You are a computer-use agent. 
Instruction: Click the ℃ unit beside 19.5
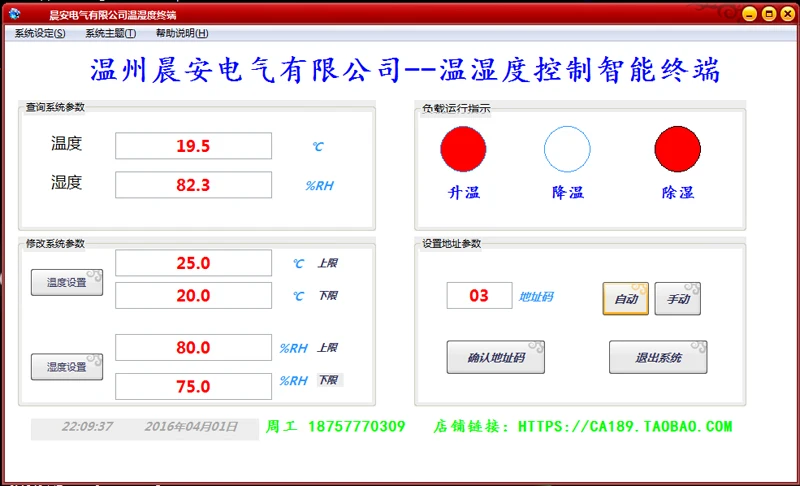[x=318, y=147]
